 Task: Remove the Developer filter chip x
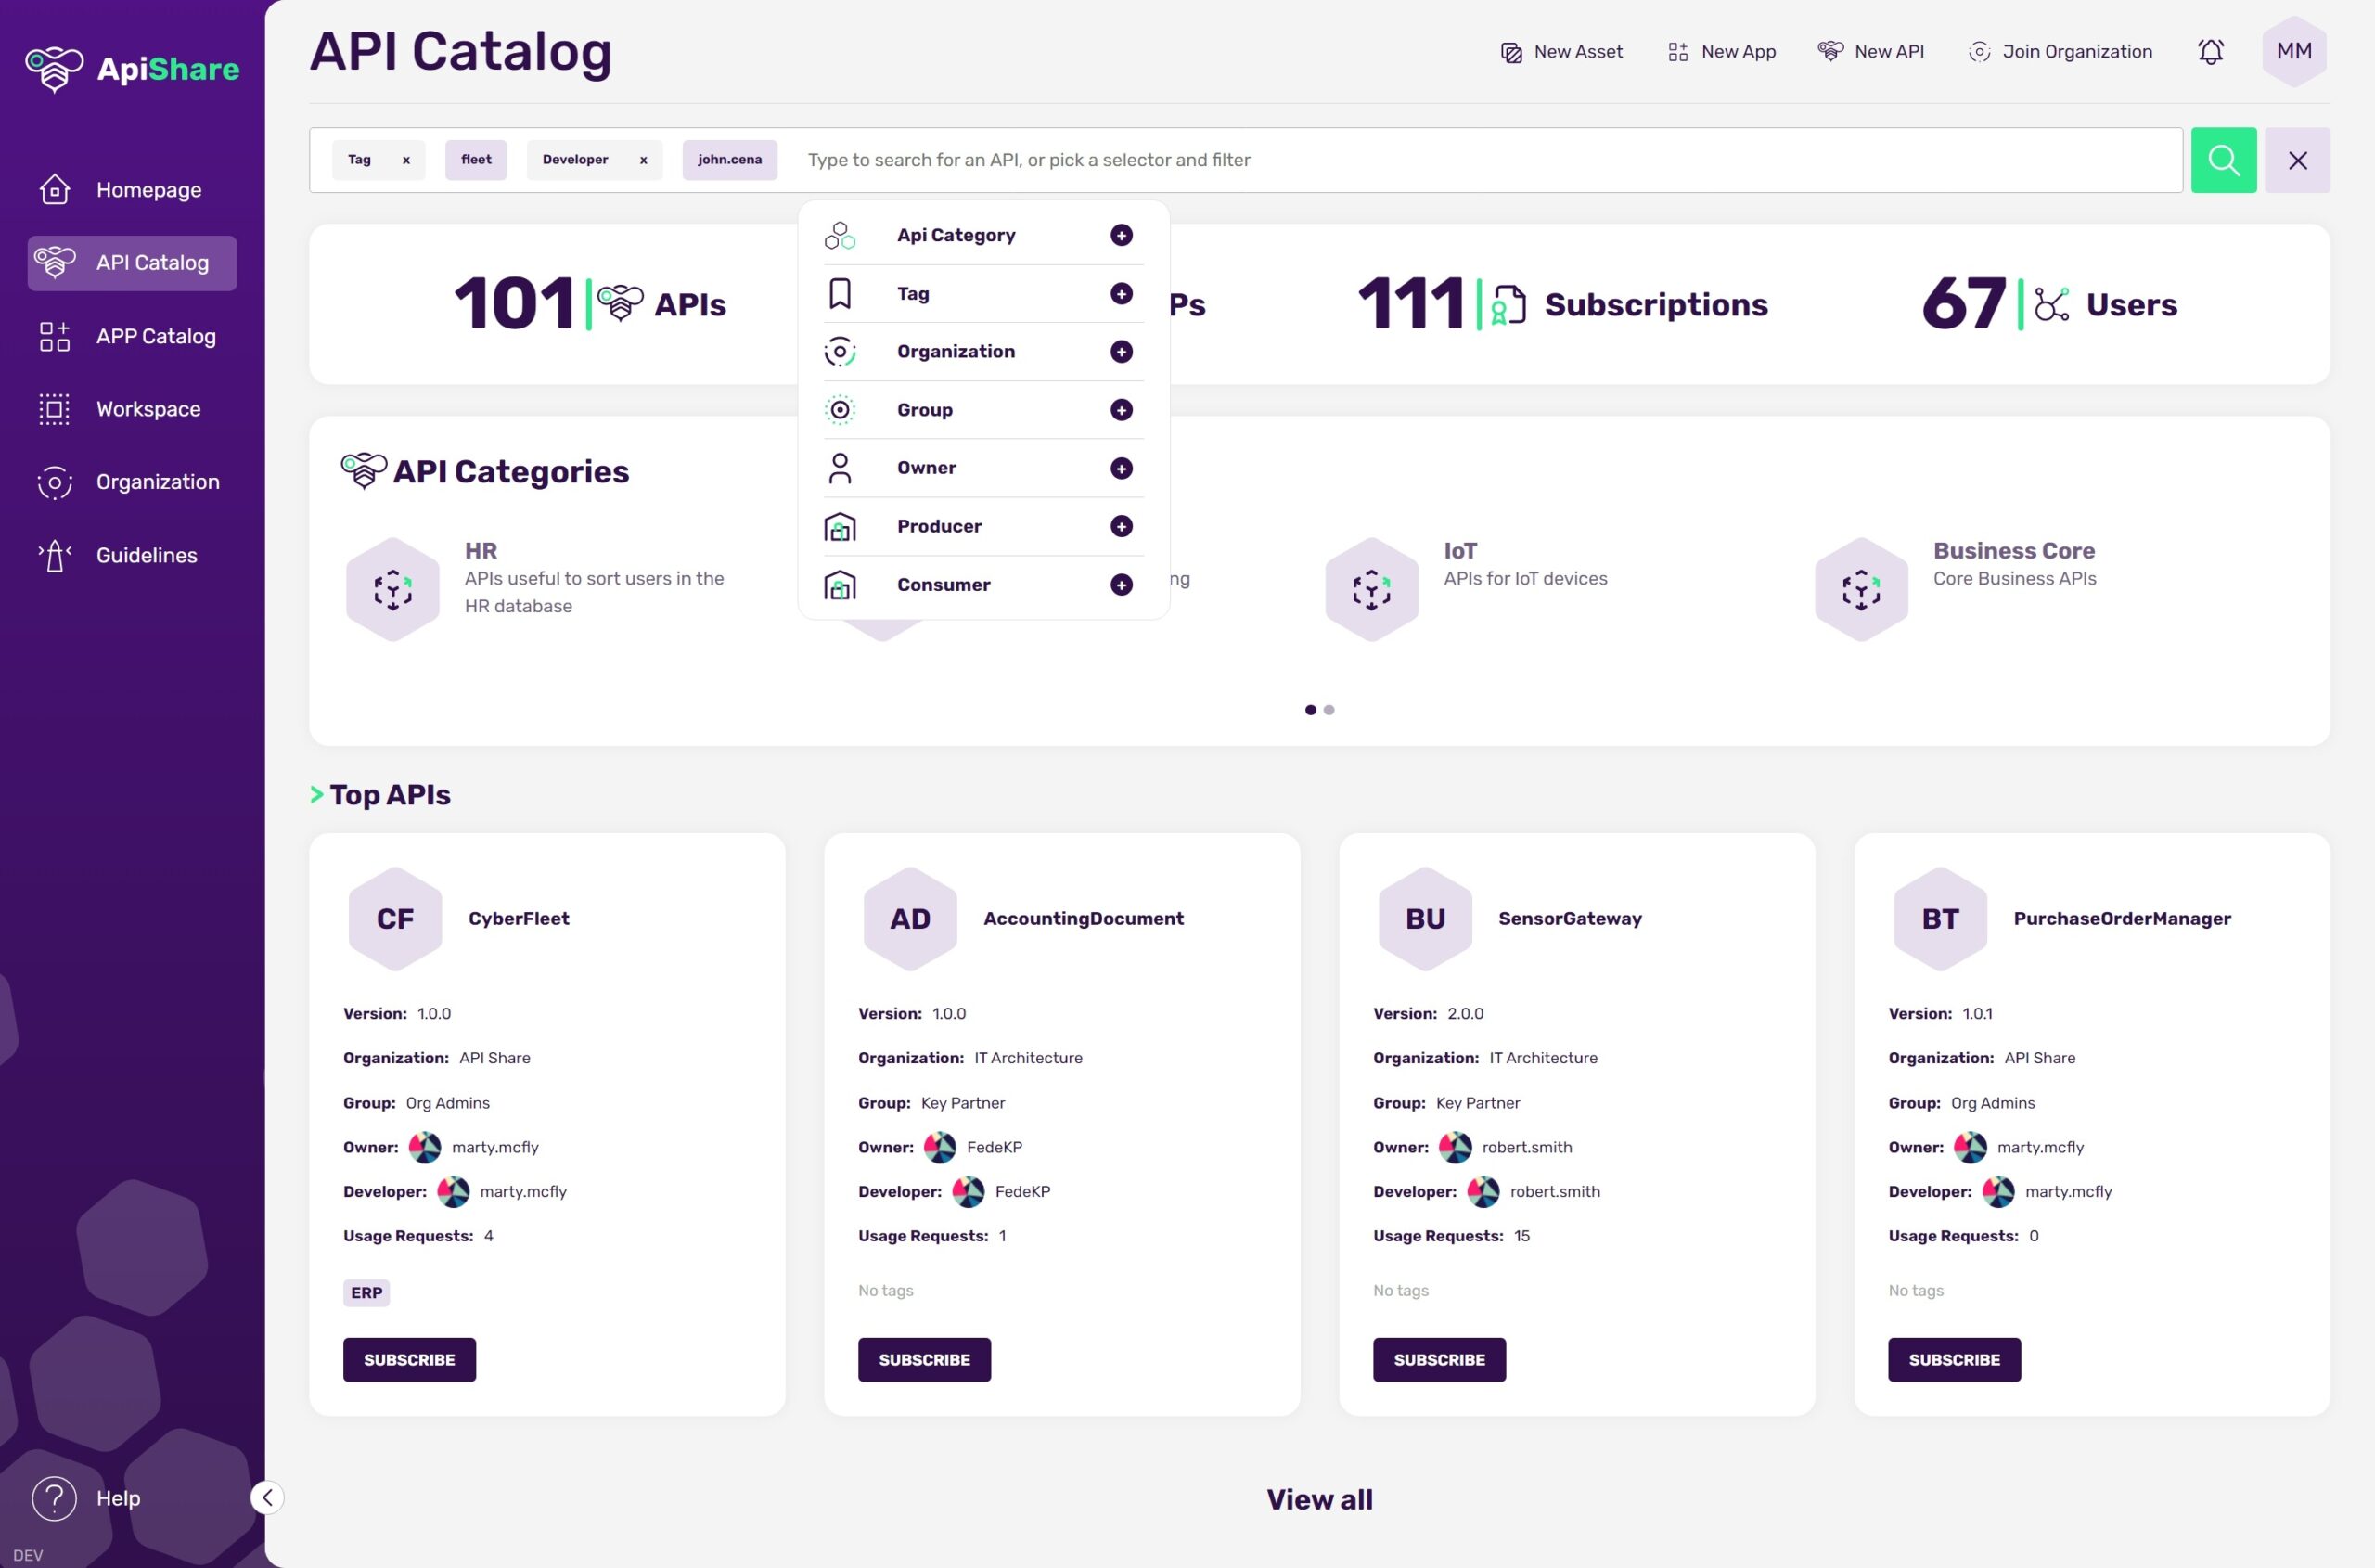tap(643, 160)
